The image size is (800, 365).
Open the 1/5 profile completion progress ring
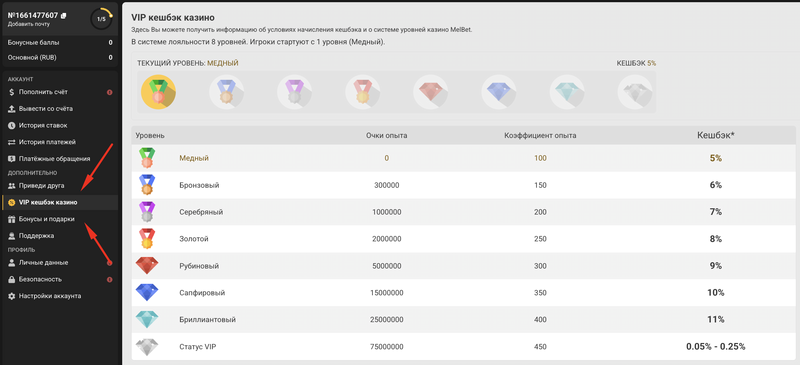(x=102, y=19)
